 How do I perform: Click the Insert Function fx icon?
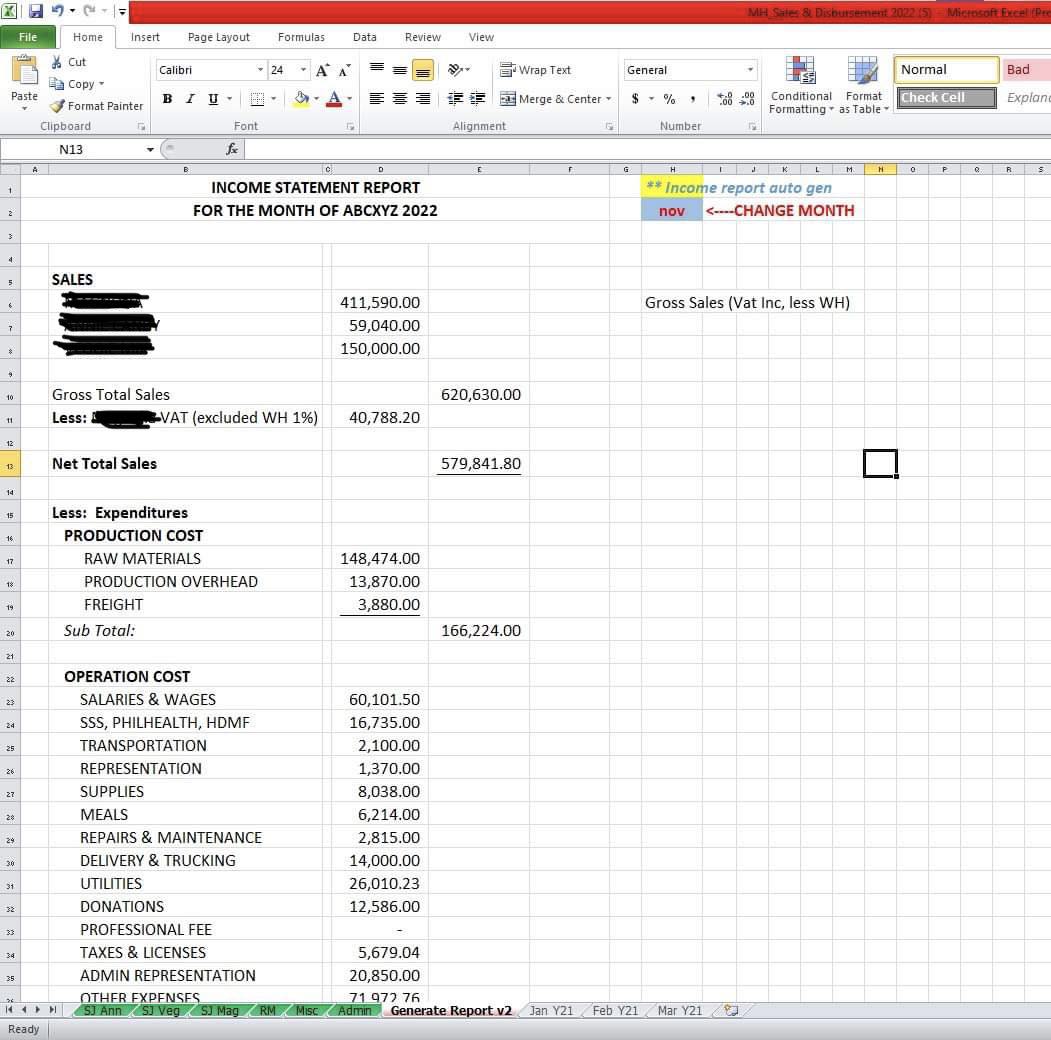tap(232, 149)
